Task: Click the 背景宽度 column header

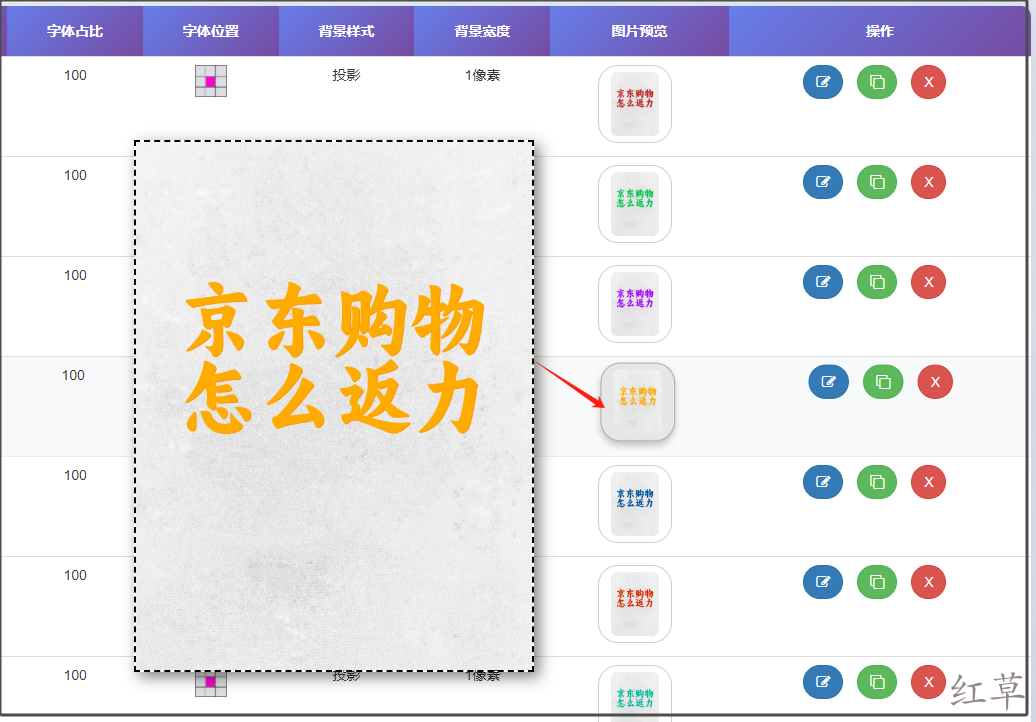Action: tap(482, 31)
